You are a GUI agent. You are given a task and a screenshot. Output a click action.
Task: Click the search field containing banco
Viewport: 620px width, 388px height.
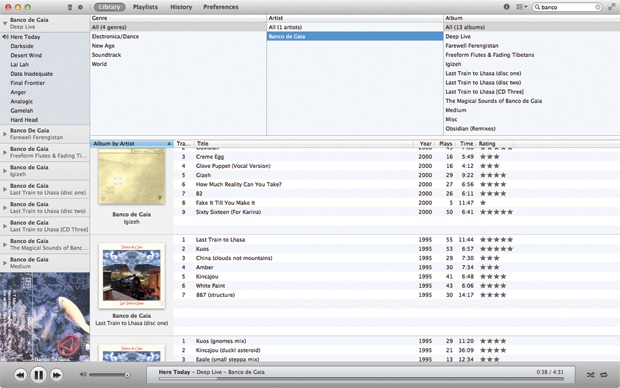click(567, 7)
